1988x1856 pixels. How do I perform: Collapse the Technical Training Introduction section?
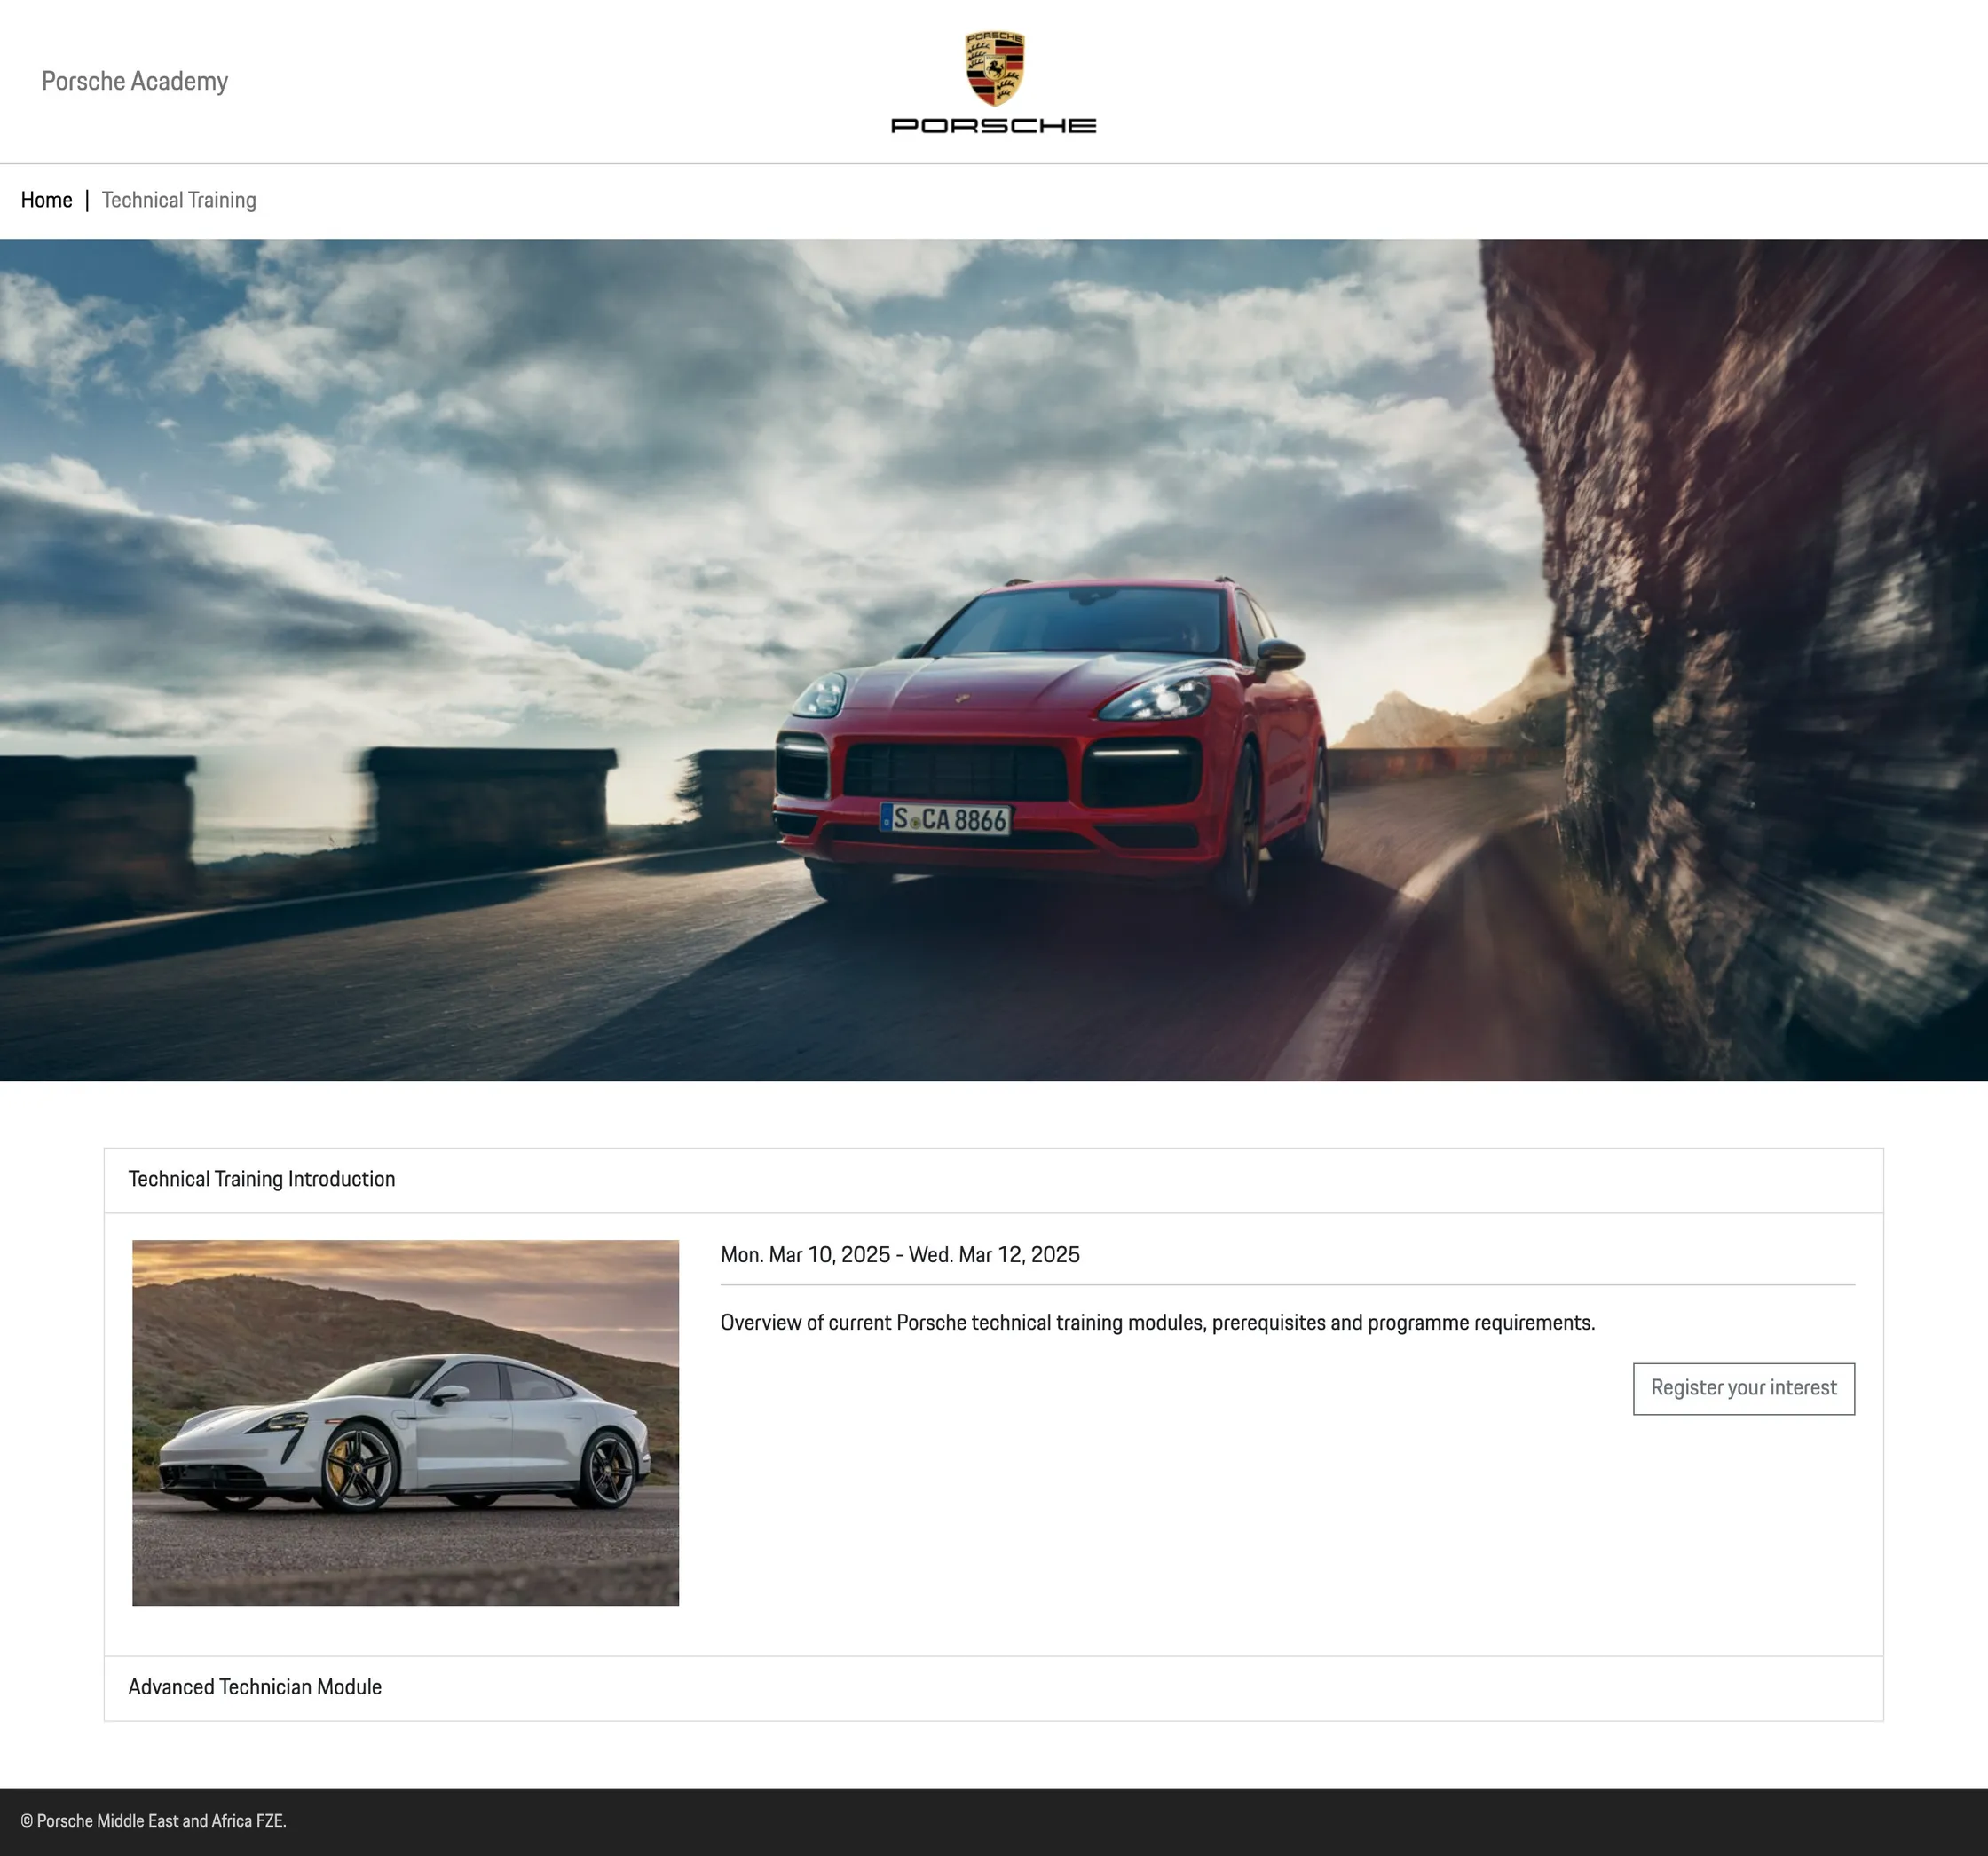[x=993, y=1180]
